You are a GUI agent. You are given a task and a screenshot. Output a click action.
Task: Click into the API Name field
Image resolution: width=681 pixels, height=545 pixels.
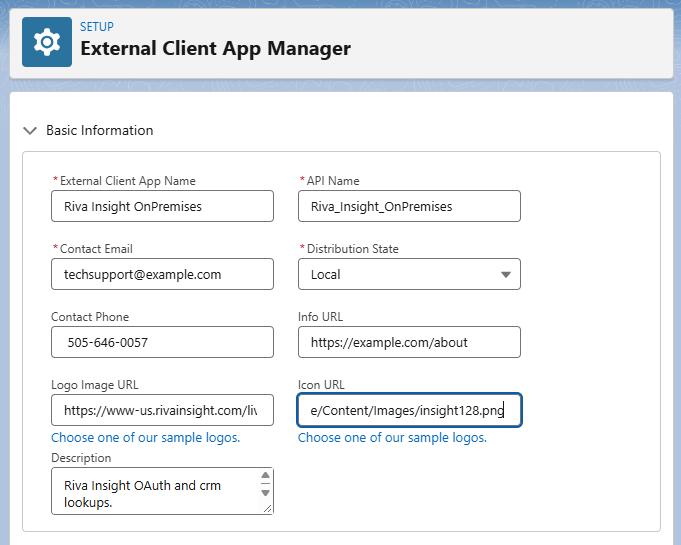(x=409, y=206)
